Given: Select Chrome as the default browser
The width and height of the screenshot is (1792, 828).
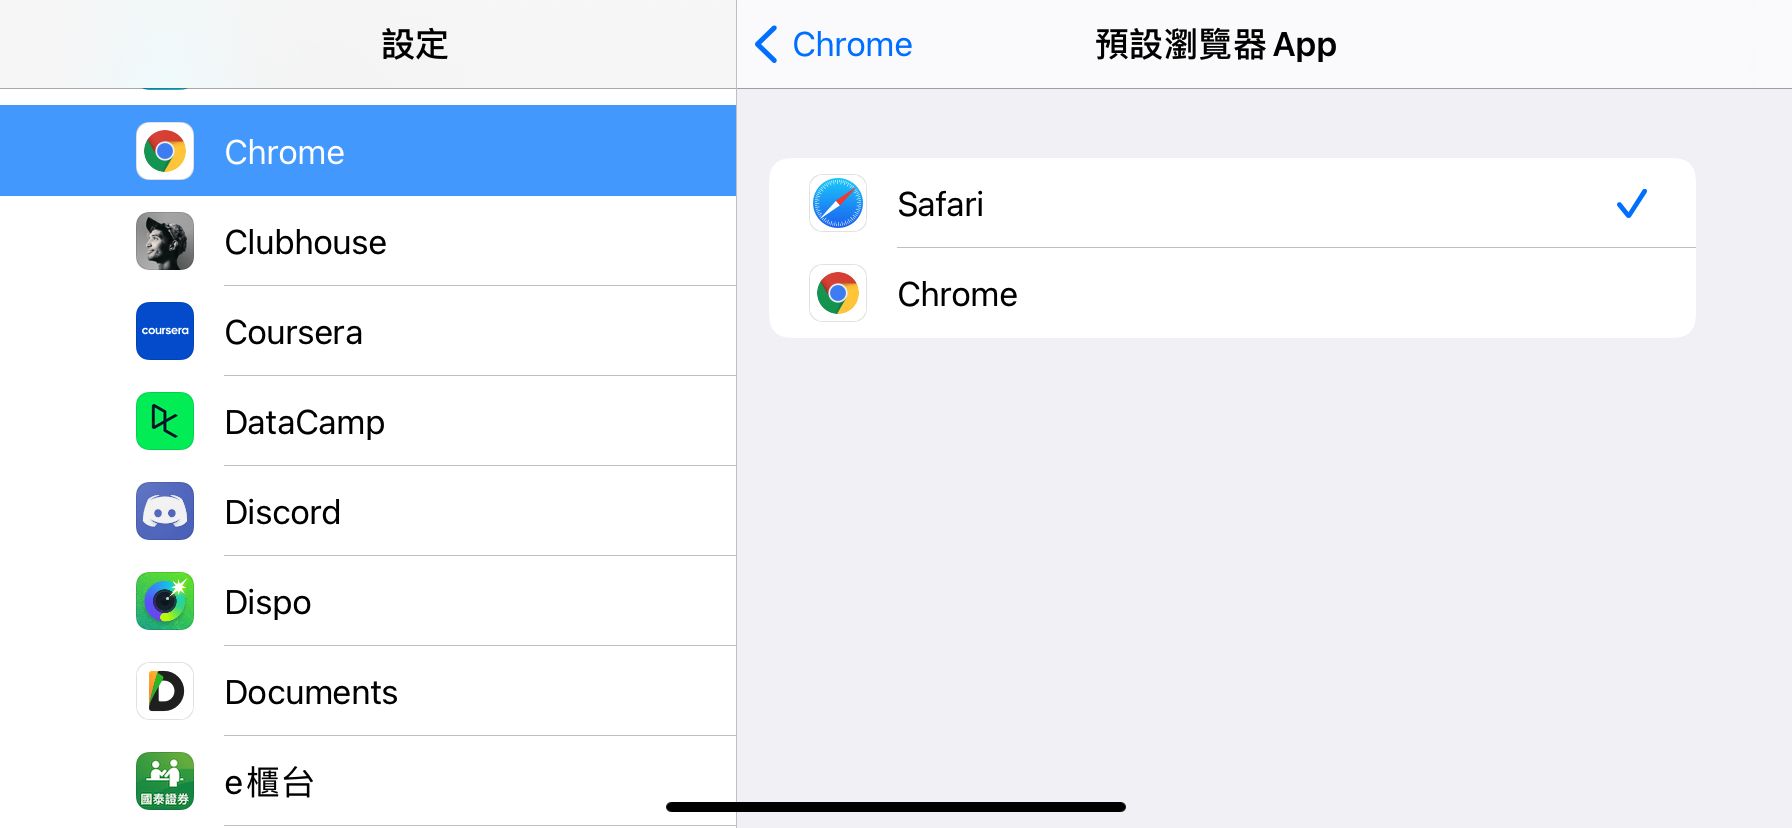Looking at the screenshot, I should click(1200, 294).
